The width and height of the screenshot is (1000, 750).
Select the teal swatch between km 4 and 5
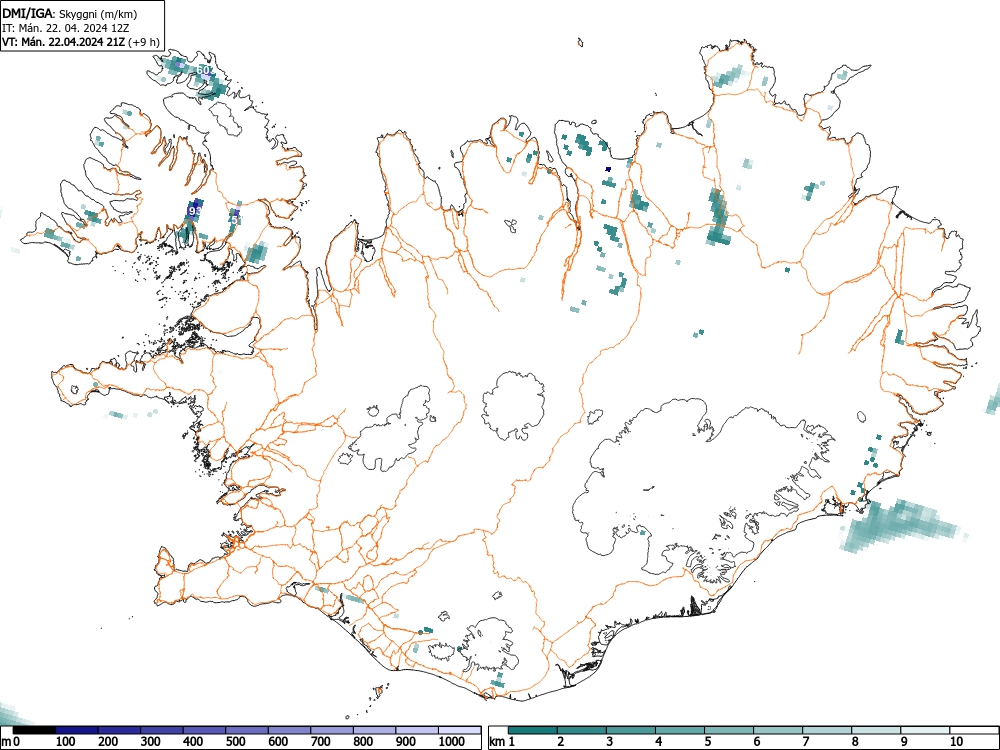pos(680,730)
